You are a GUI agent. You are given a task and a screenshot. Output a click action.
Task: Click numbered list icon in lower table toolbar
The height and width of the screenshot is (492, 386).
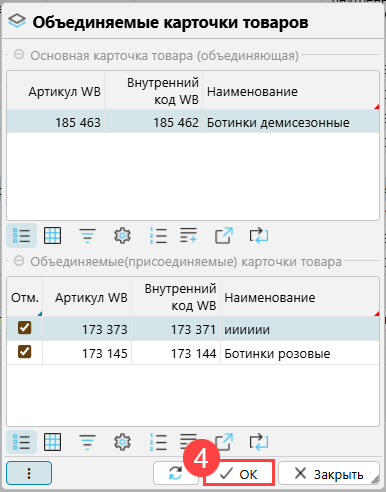[158, 442]
